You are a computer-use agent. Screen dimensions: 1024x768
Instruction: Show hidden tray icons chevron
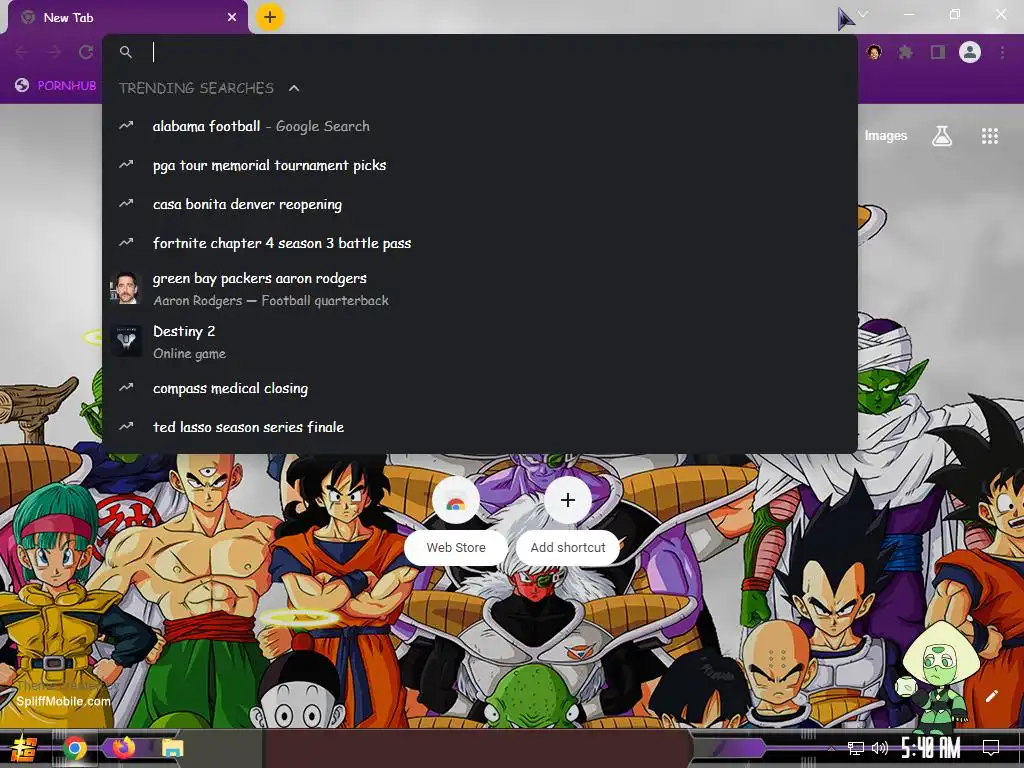coord(831,748)
